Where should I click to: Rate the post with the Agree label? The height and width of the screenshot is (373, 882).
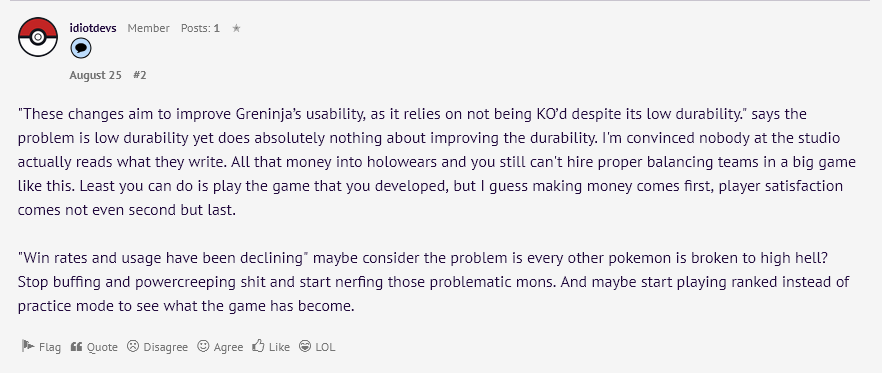click(x=228, y=347)
